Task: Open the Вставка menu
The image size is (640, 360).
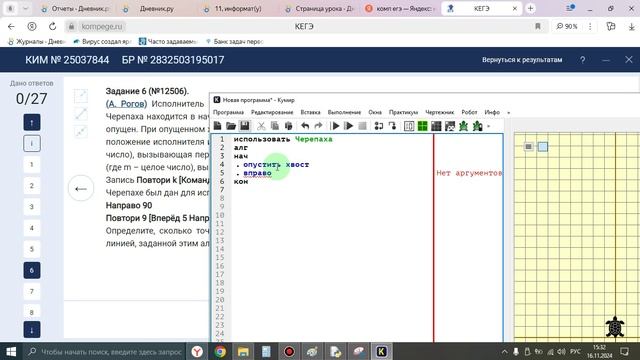Action: pyautogui.click(x=310, y=112)
